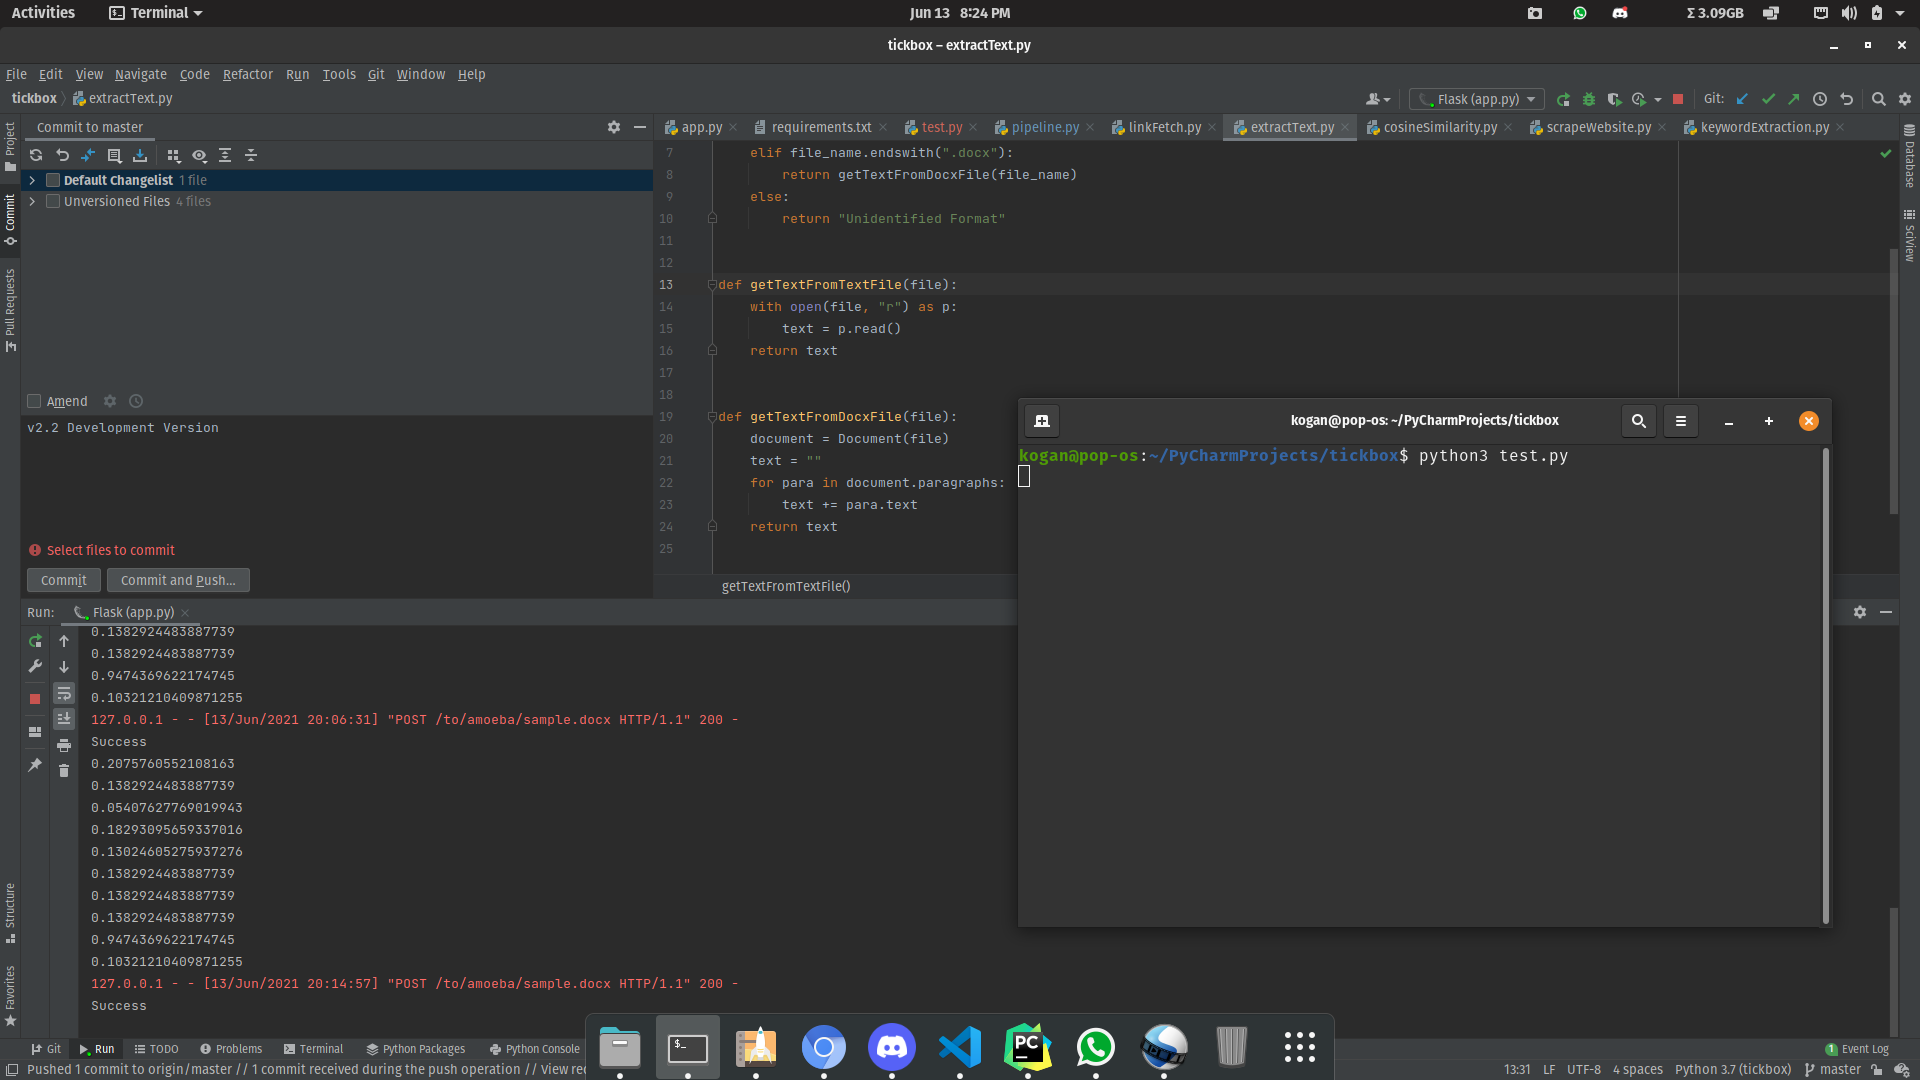Image resolution: width=1920 pixels, height=1080 pixels.
Task: Expand the Unversioned Files tree node
Action: (x=32, y=201)
